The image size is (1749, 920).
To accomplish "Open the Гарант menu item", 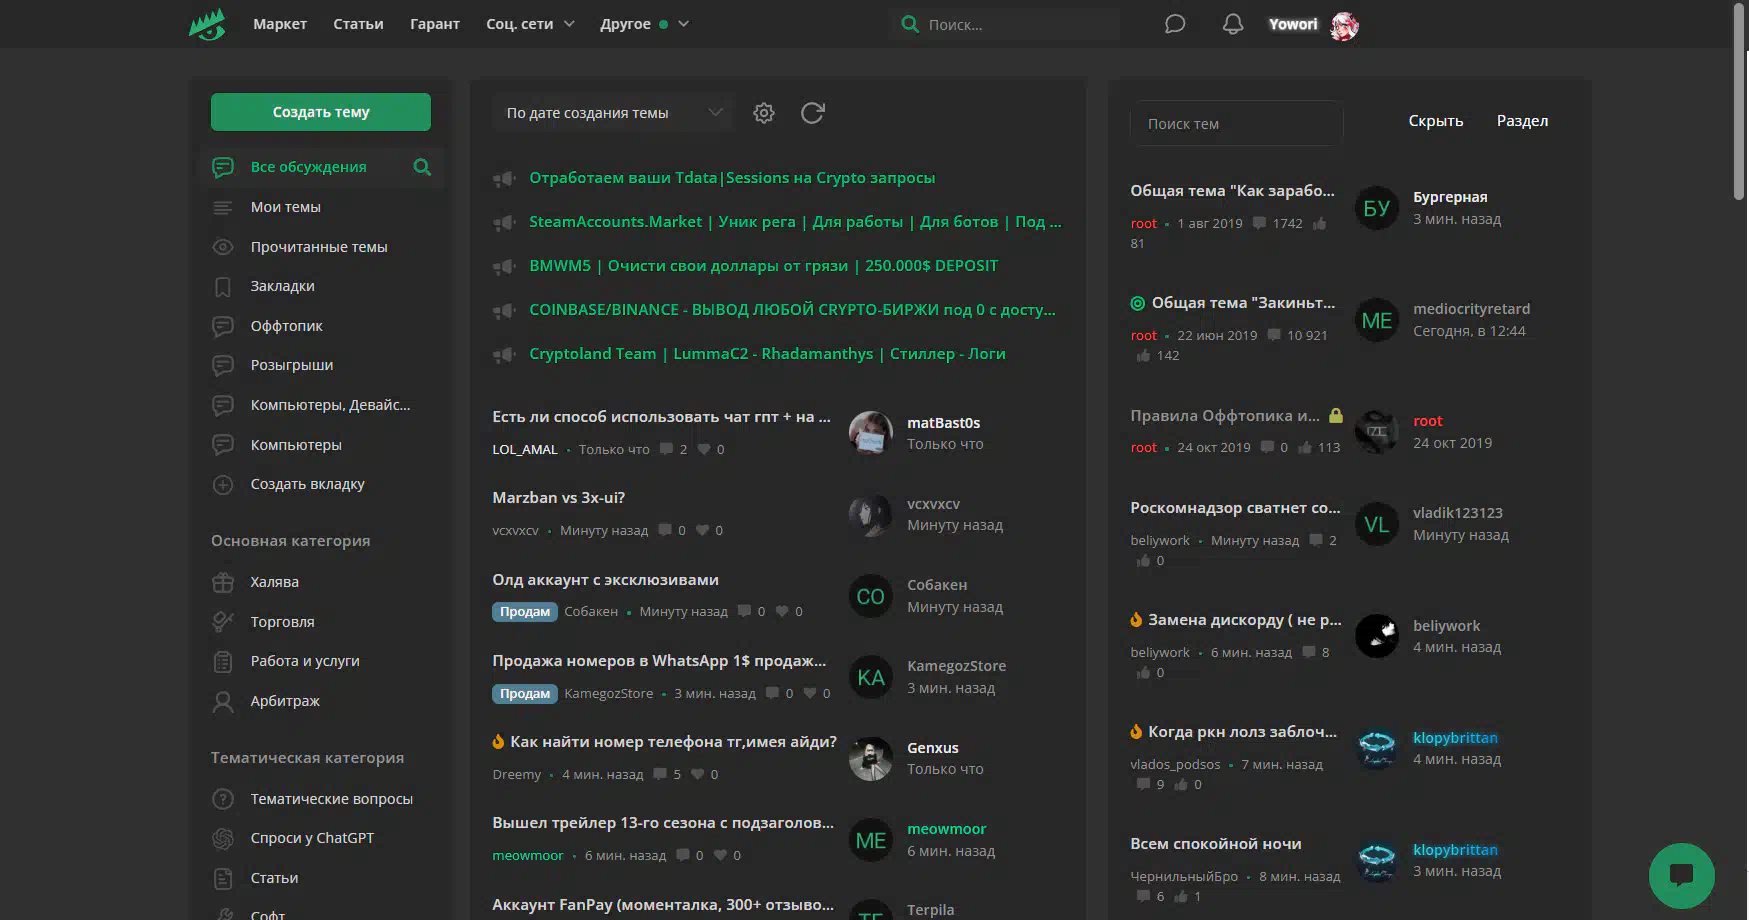I will point(434,24).
